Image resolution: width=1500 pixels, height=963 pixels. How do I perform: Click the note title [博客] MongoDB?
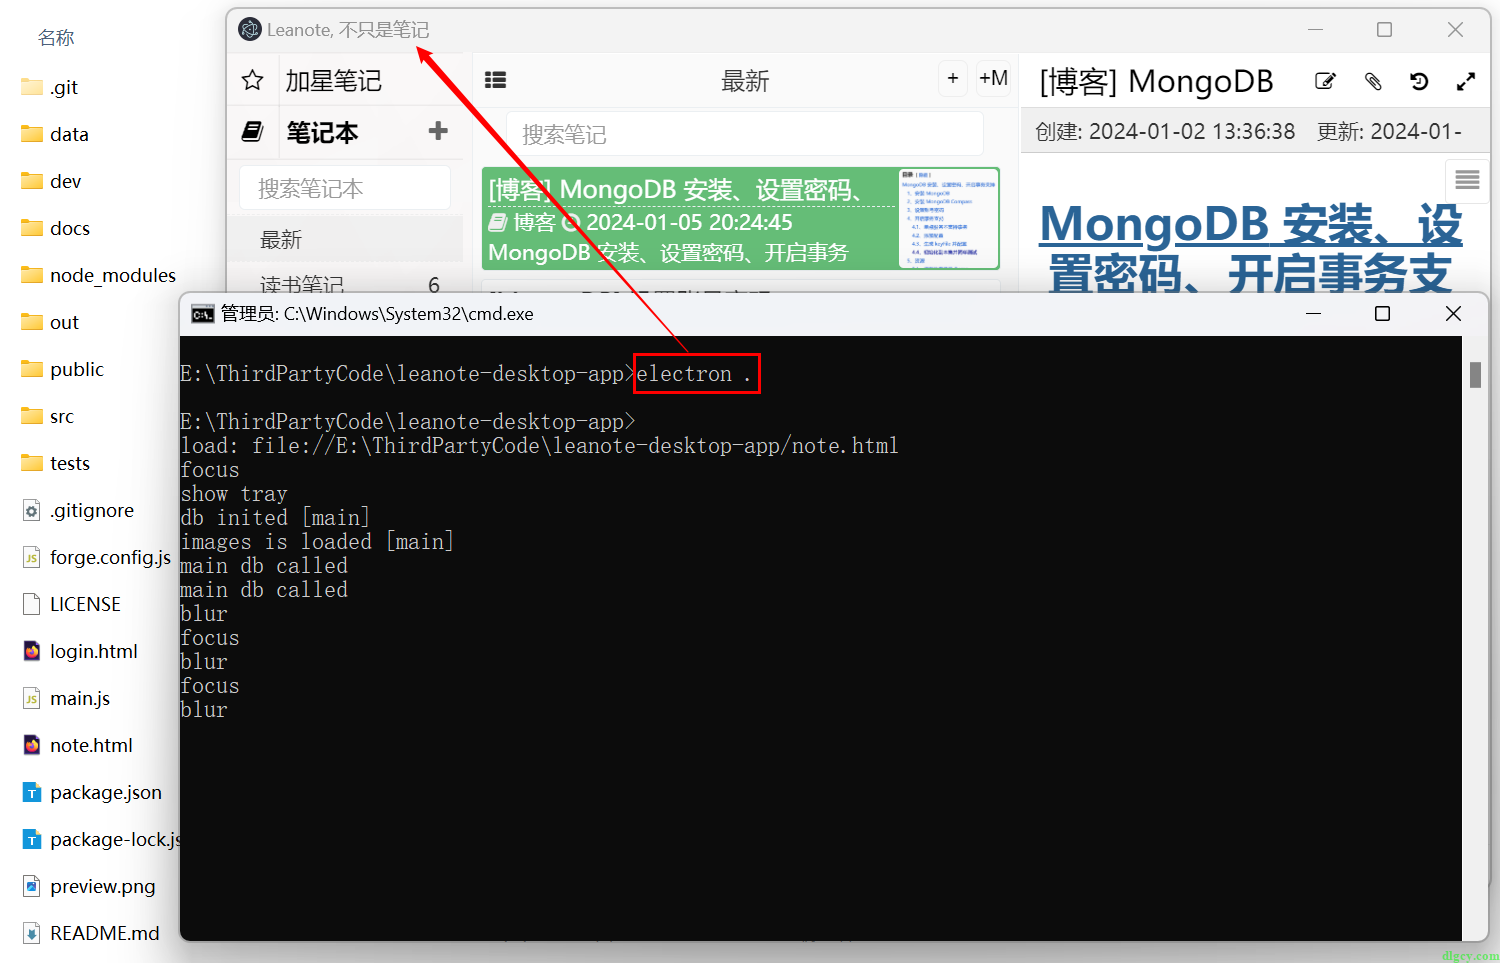tap(1157, 81)
